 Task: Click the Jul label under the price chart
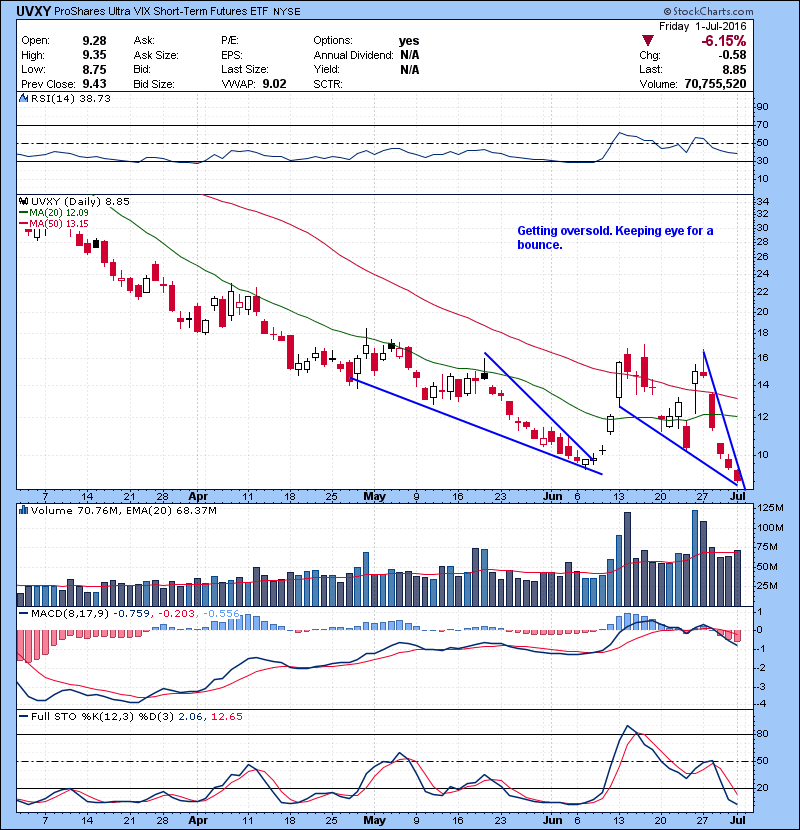(738, 497)
